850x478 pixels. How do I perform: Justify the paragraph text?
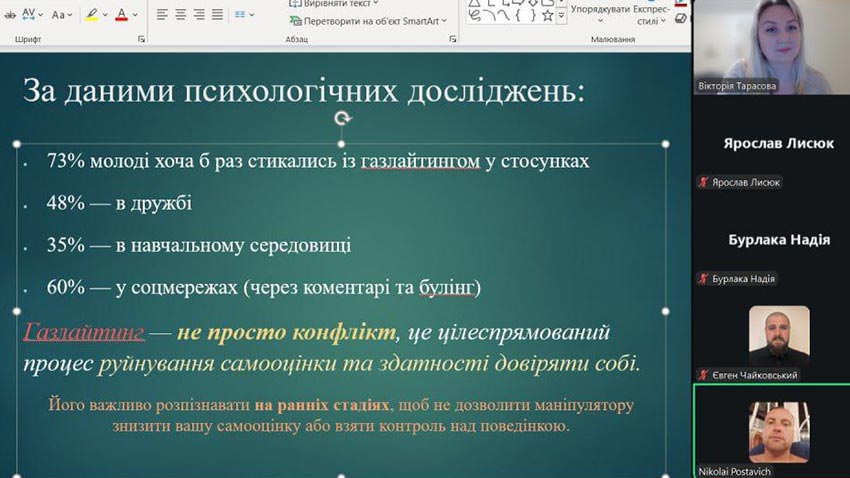click(x=216, y=15)
